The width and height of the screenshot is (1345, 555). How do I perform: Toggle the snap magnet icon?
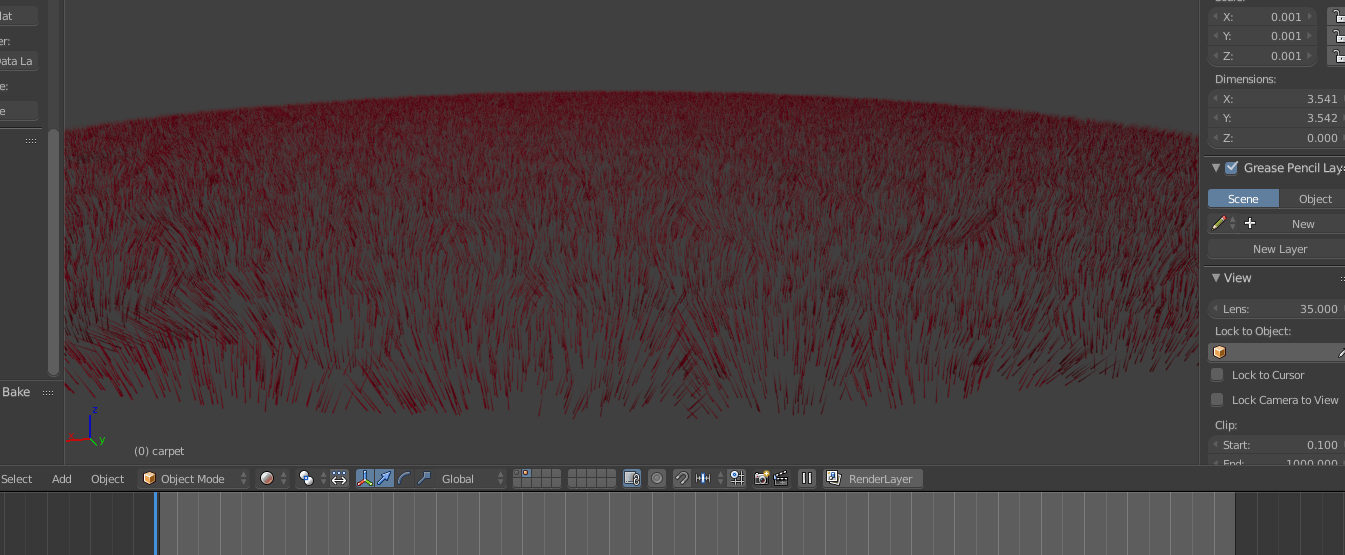682,479
